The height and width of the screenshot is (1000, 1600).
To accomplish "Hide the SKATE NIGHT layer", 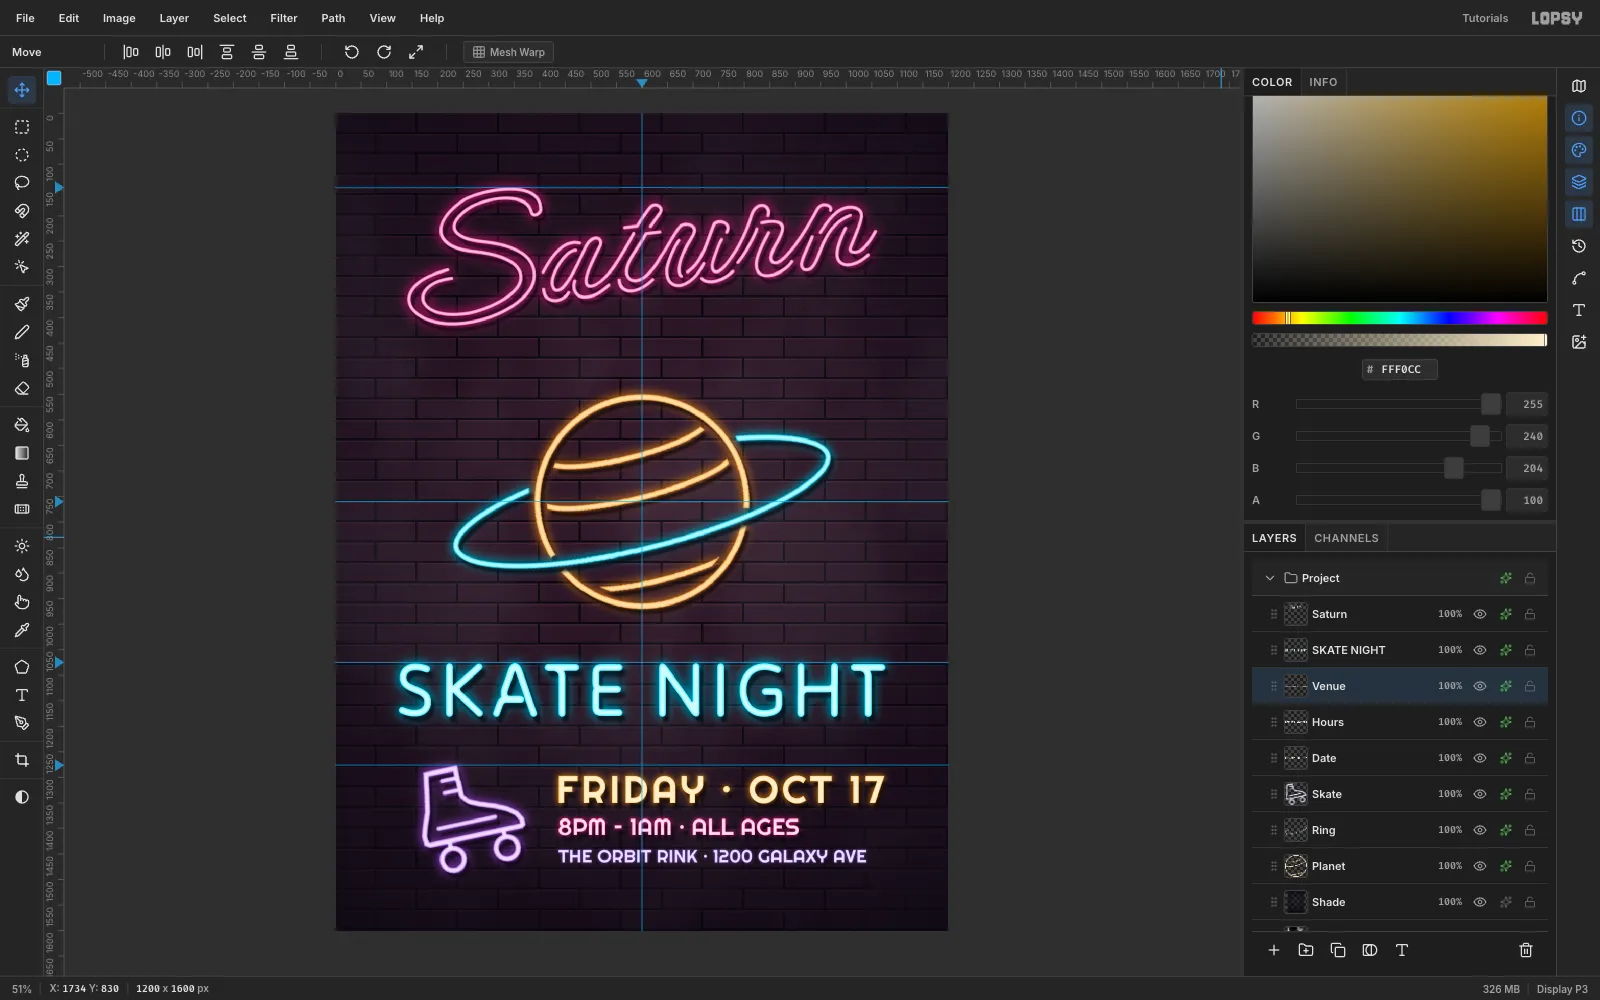I will click(x=1480, y=650).
